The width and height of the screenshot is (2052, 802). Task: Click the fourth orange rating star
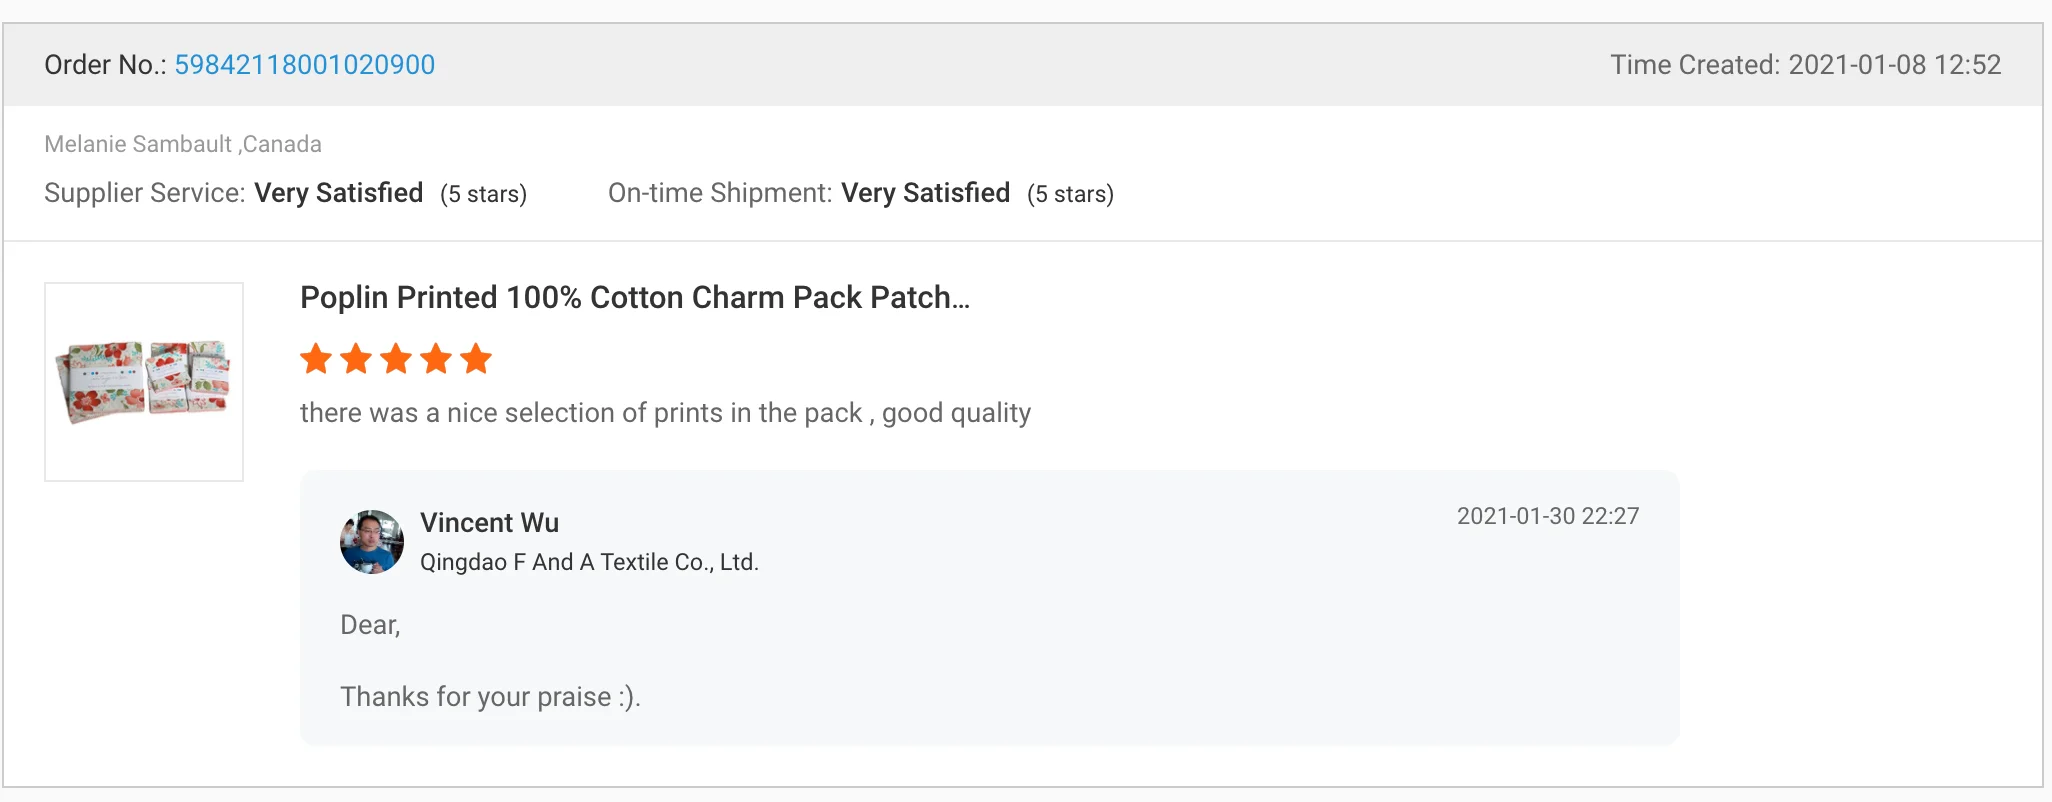[x=436, y=358]
